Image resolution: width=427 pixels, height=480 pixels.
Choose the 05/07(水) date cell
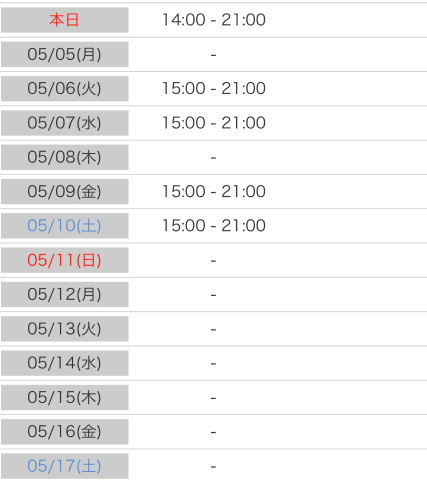pos(65,123)
